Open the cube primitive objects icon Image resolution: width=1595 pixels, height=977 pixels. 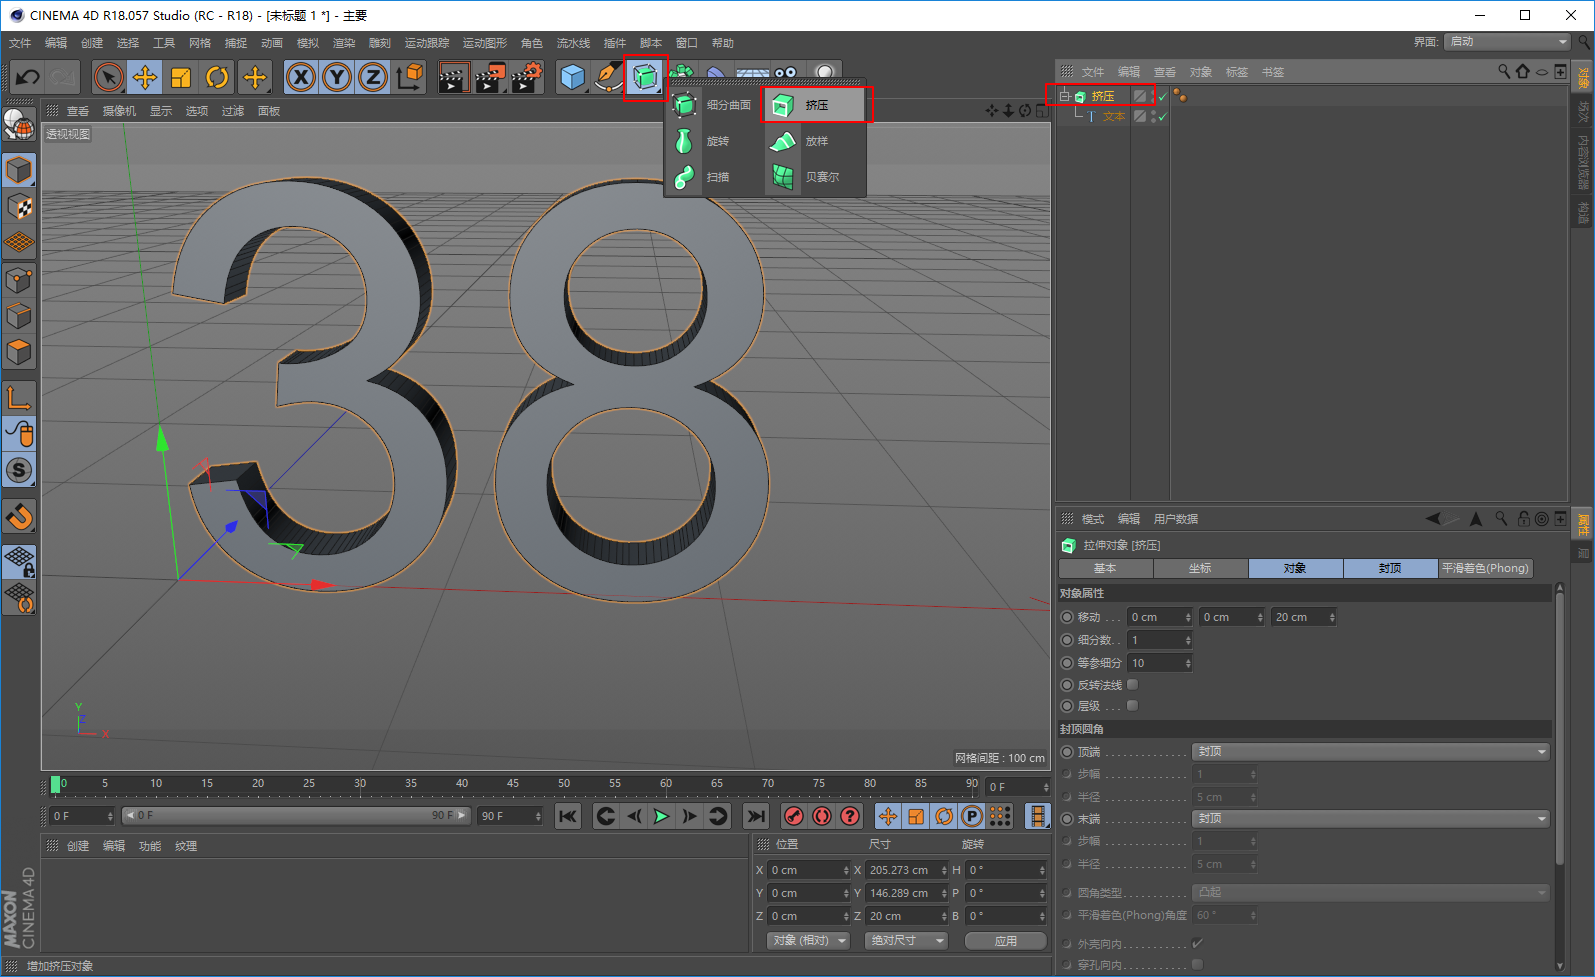point(573,77)
